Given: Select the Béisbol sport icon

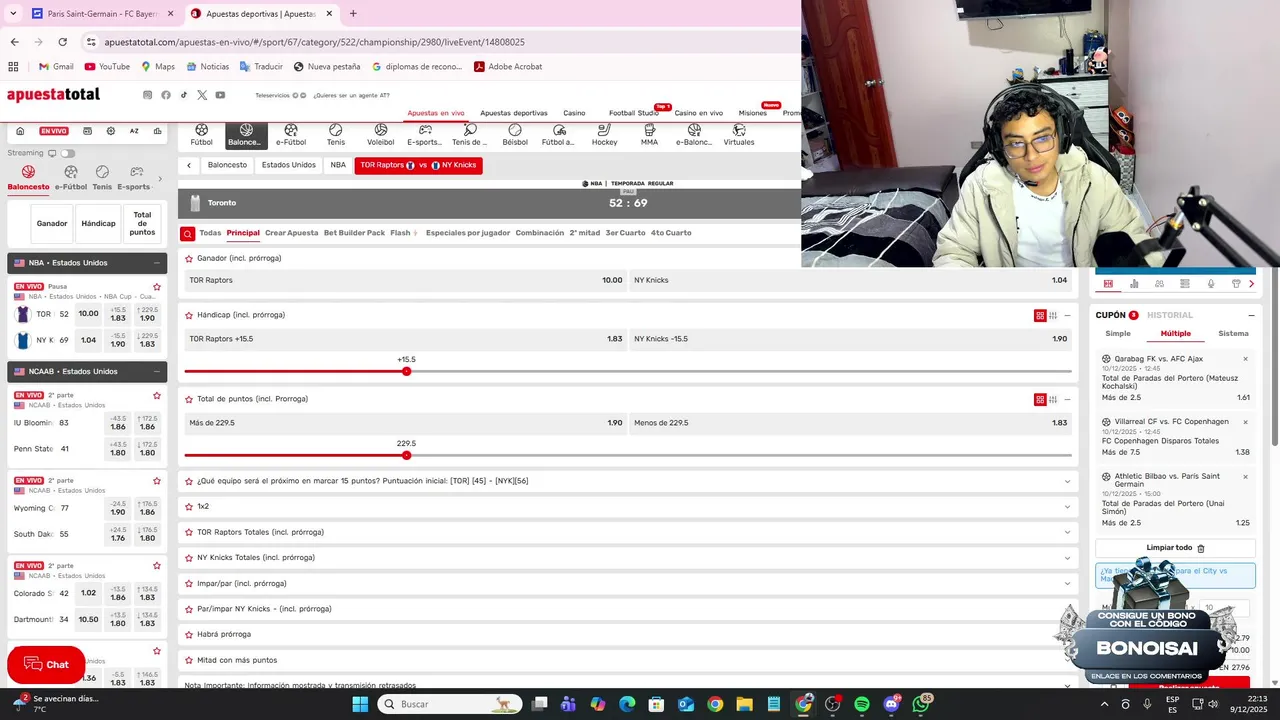Looking at the screenshot, I should pyautogui.click(x=515, y=134).
